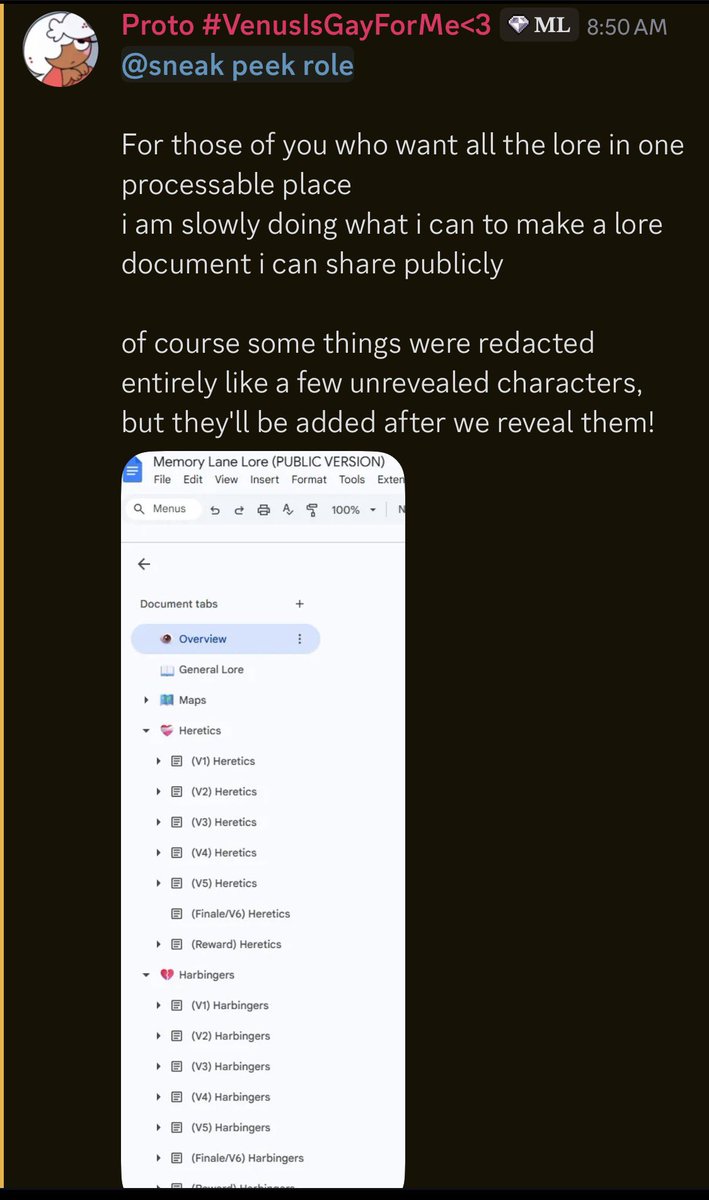Select the Paint format roller icon
The image size is (709, 1200).
(312, 510)
